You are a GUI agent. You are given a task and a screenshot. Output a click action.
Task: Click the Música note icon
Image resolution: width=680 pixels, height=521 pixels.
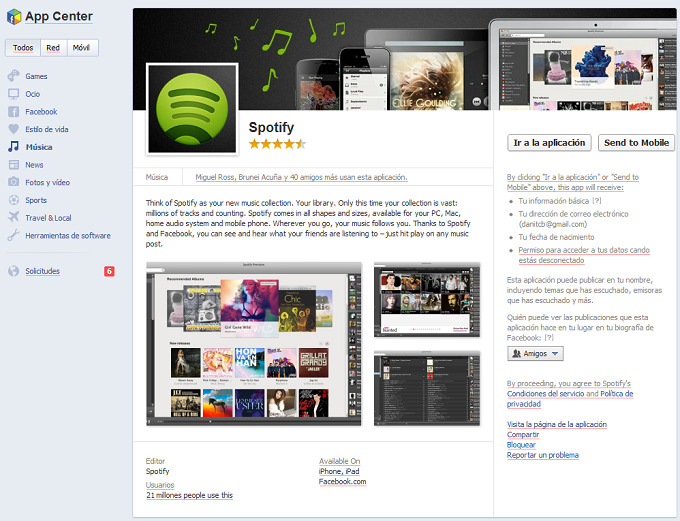[x=13, y=147]
